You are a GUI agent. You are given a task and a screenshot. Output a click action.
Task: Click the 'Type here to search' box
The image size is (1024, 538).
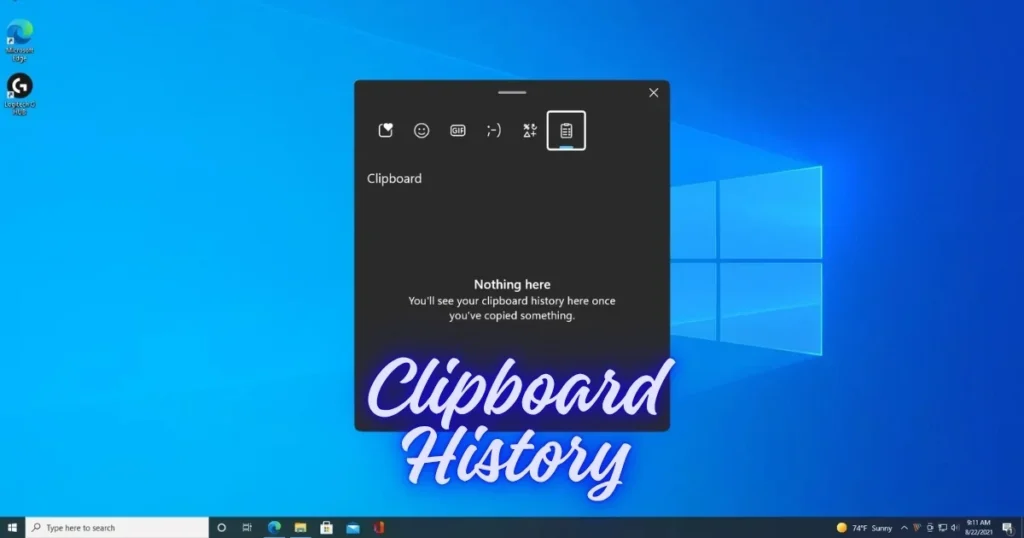coord(117,528)
